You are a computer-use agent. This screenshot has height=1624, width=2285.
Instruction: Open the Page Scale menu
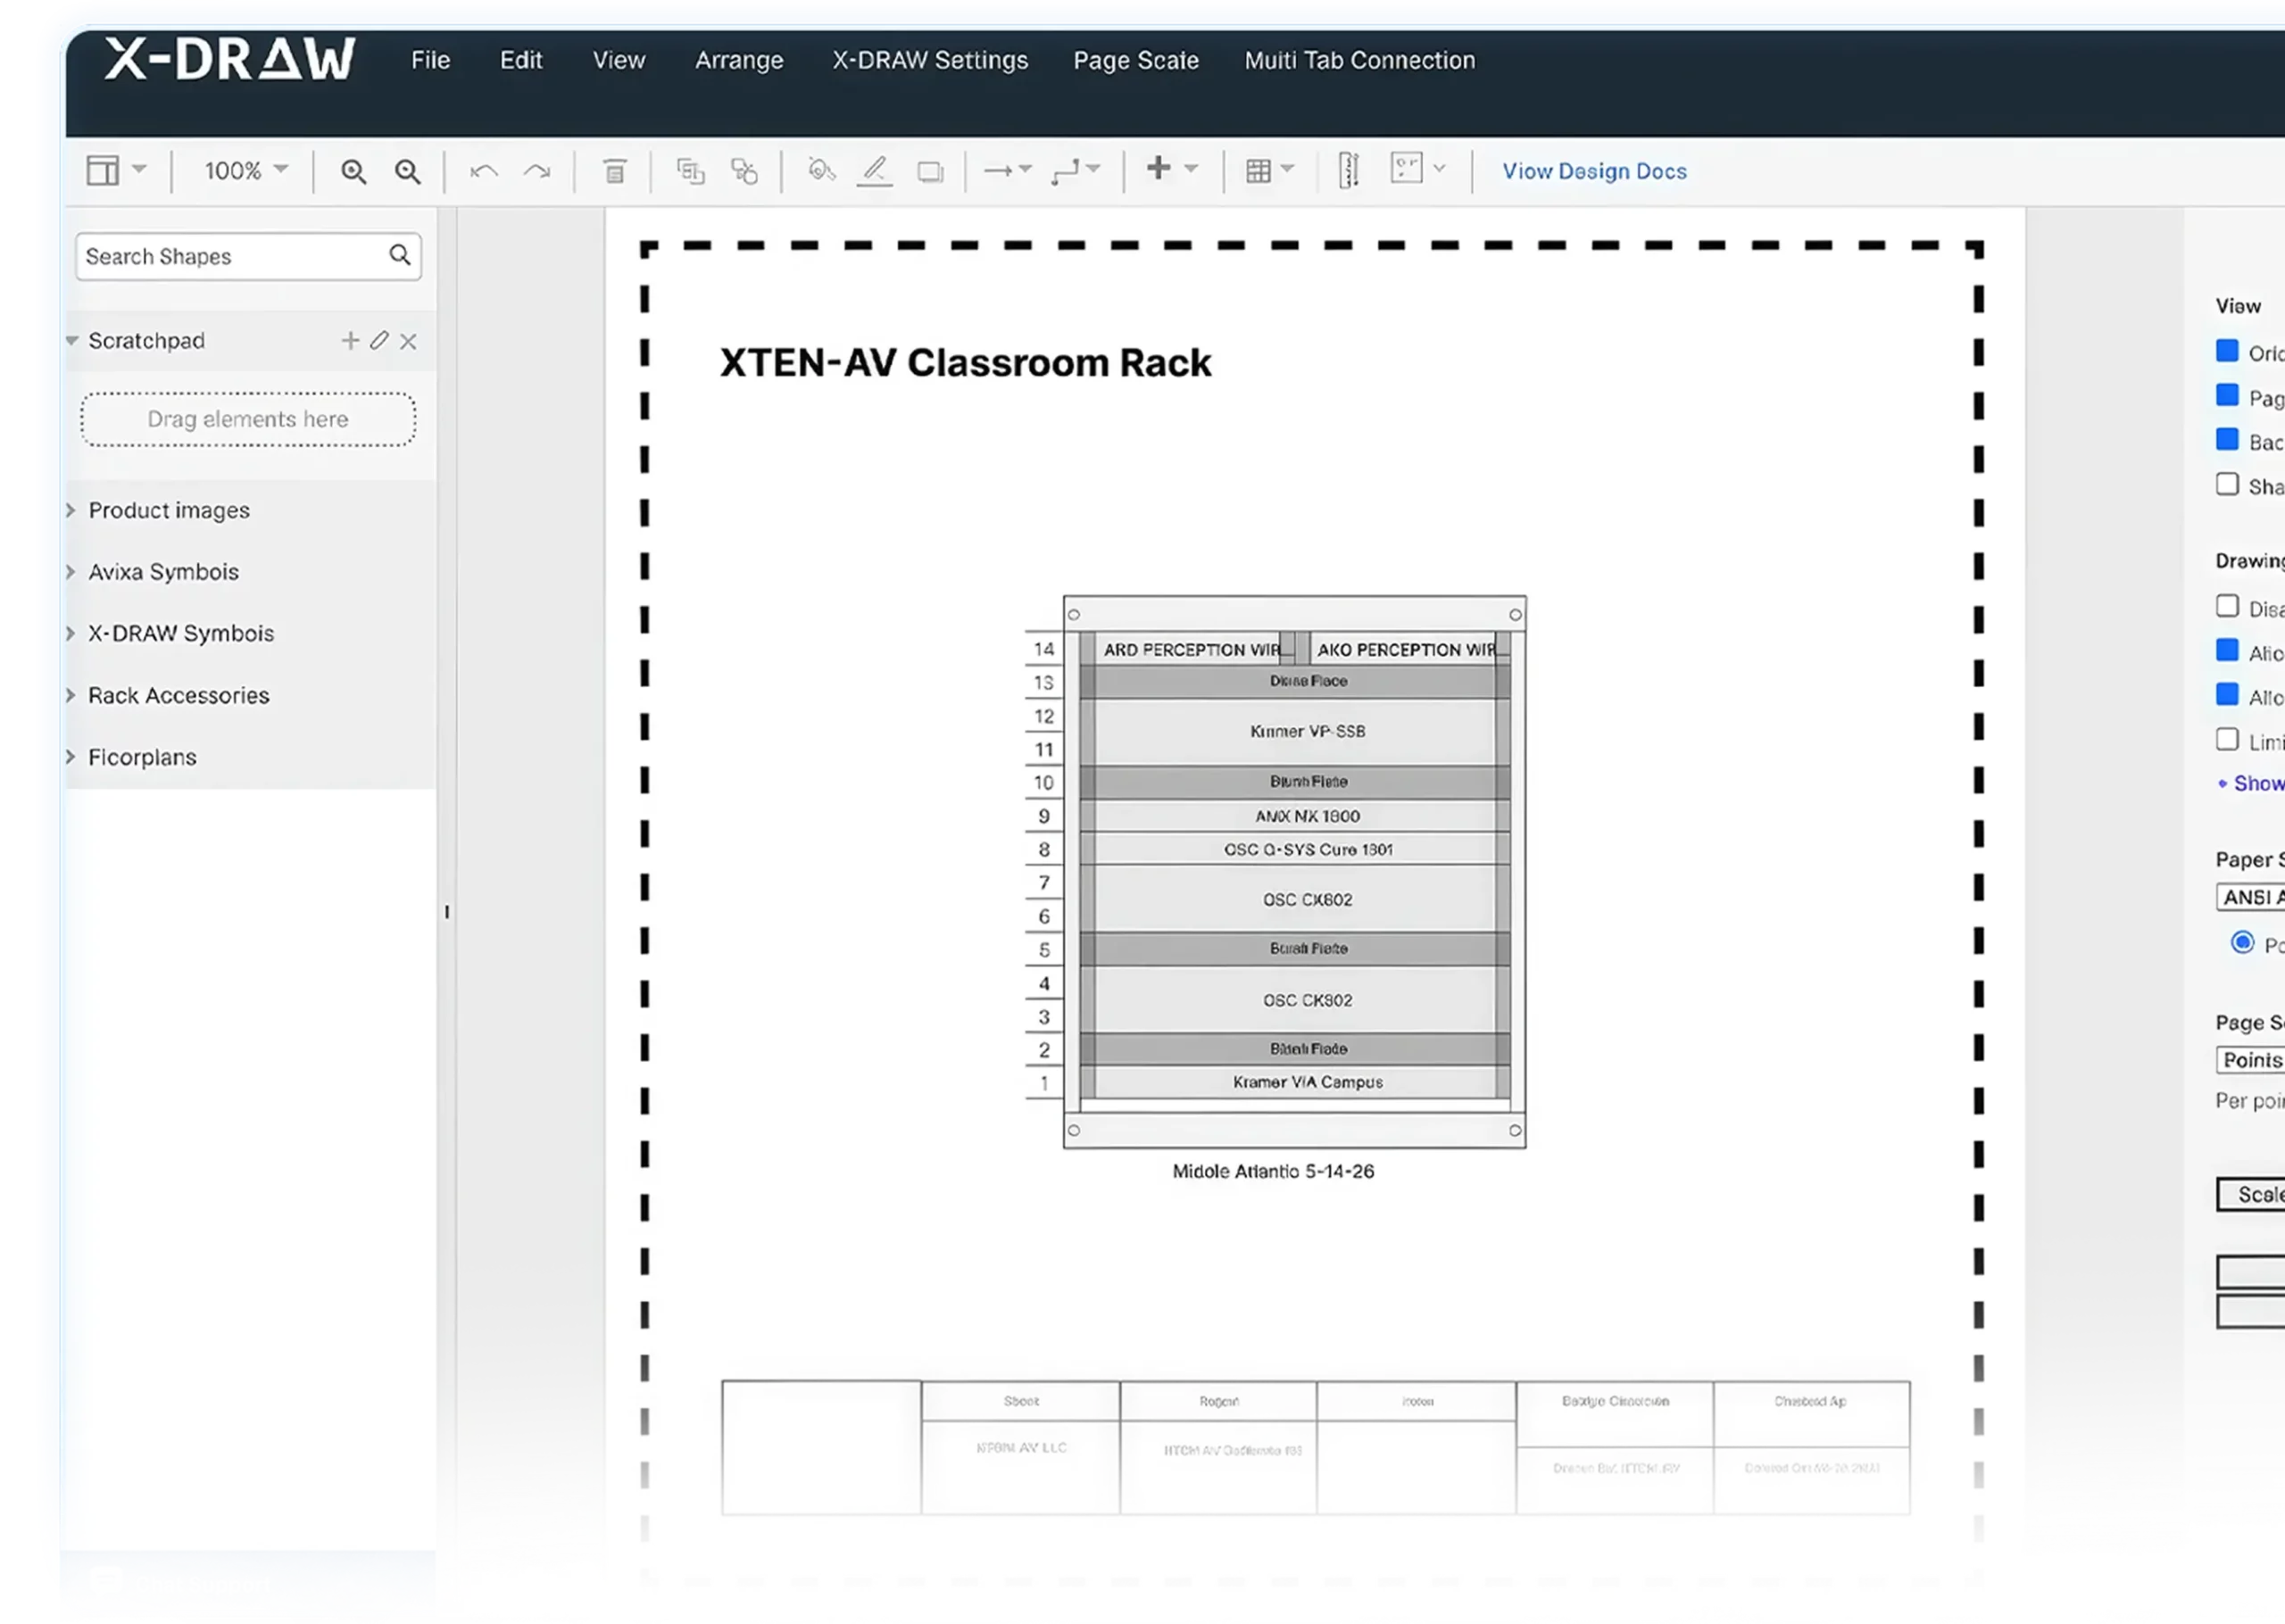tap(1135, 61)
